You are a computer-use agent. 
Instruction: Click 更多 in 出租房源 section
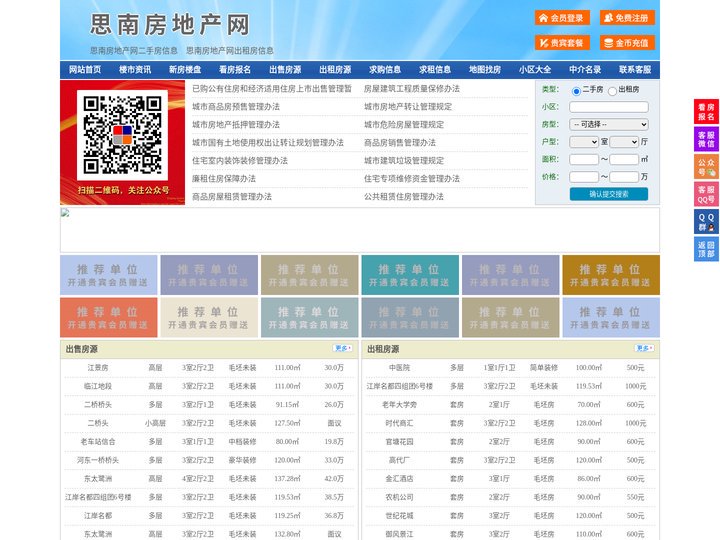644,349
